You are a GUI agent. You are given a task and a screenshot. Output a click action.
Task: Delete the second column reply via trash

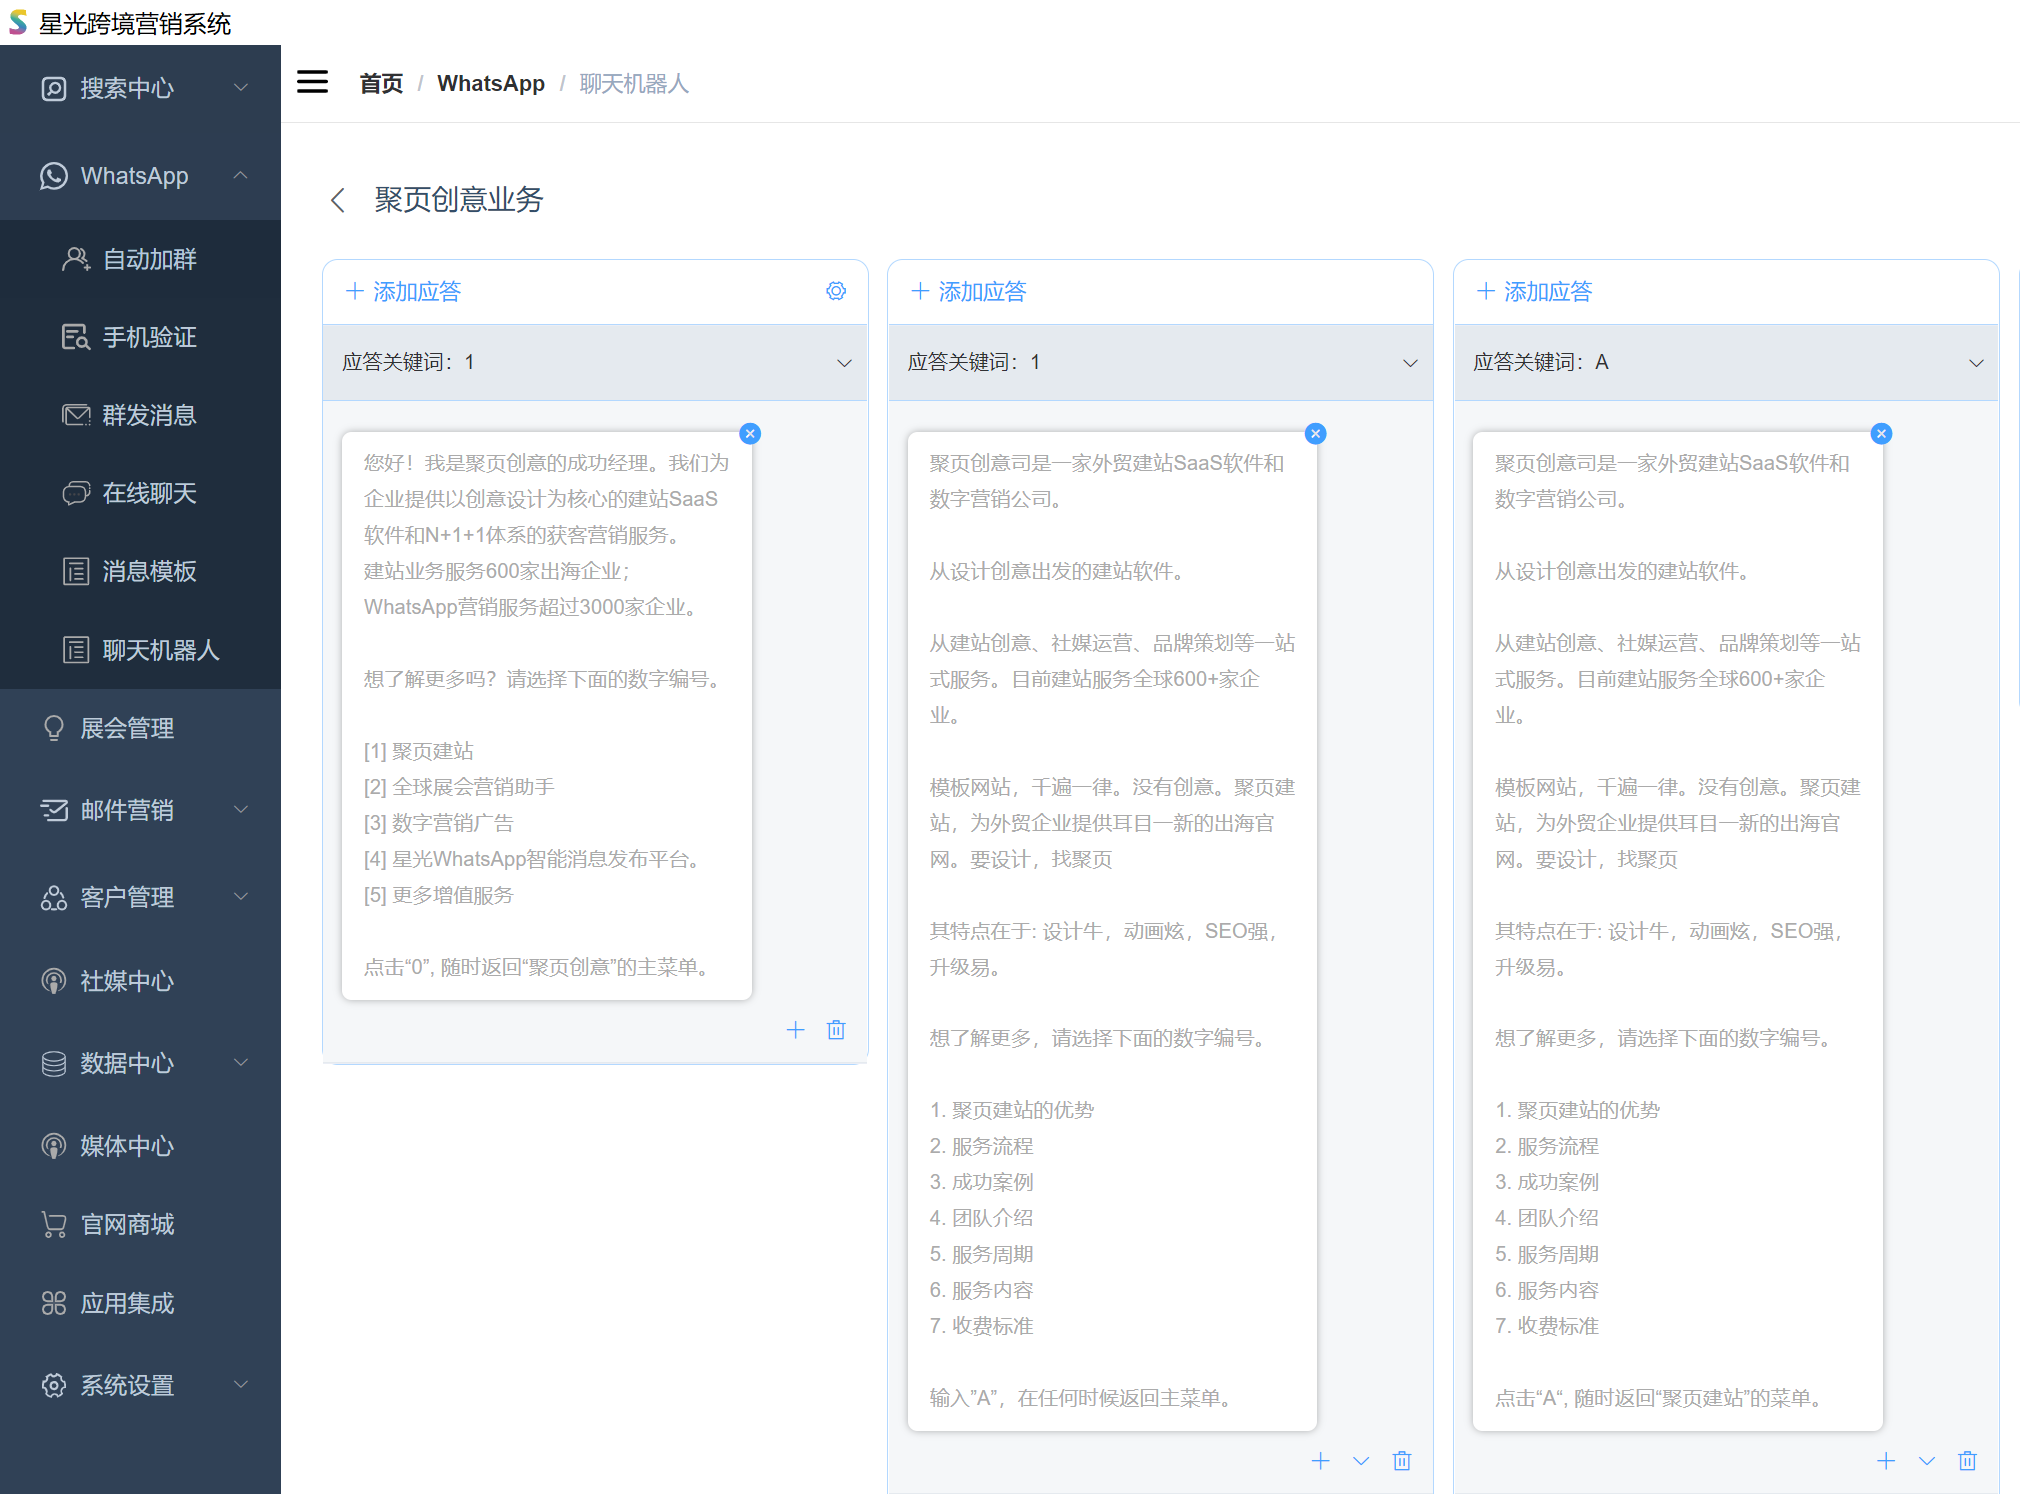point(1402,1461)
